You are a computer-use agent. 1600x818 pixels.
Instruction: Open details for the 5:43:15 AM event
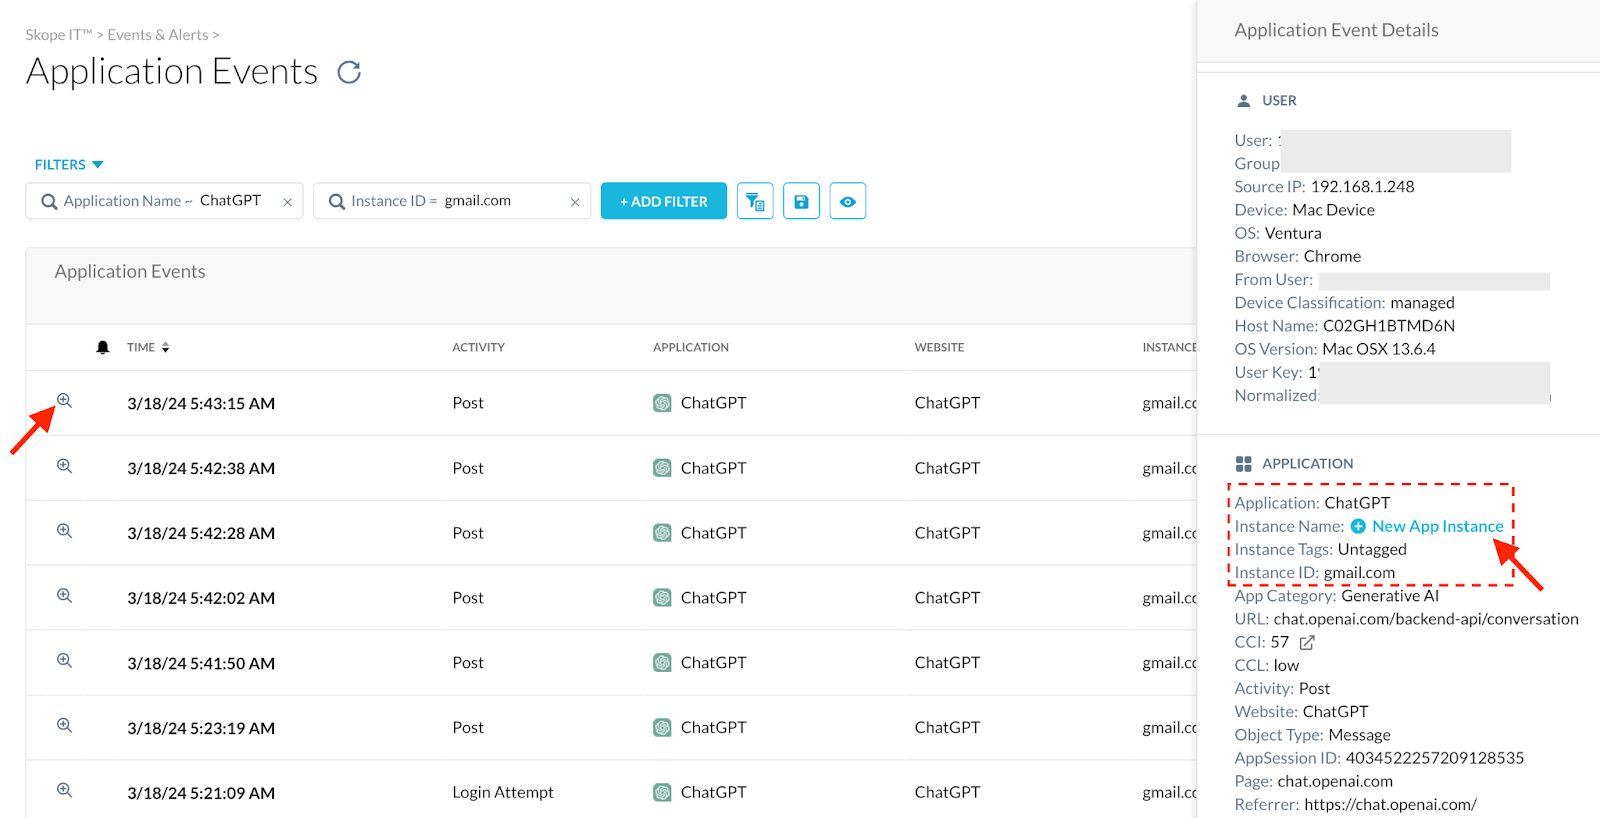pyautogui.click(x=64, y=400)
